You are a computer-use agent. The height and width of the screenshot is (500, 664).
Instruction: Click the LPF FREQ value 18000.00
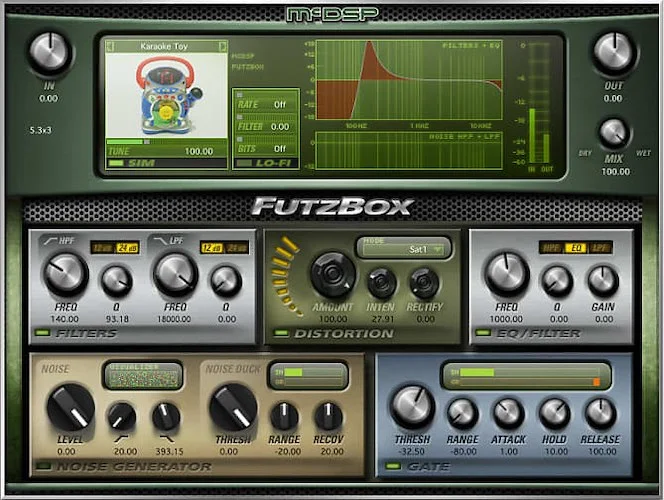coord(174,319)
